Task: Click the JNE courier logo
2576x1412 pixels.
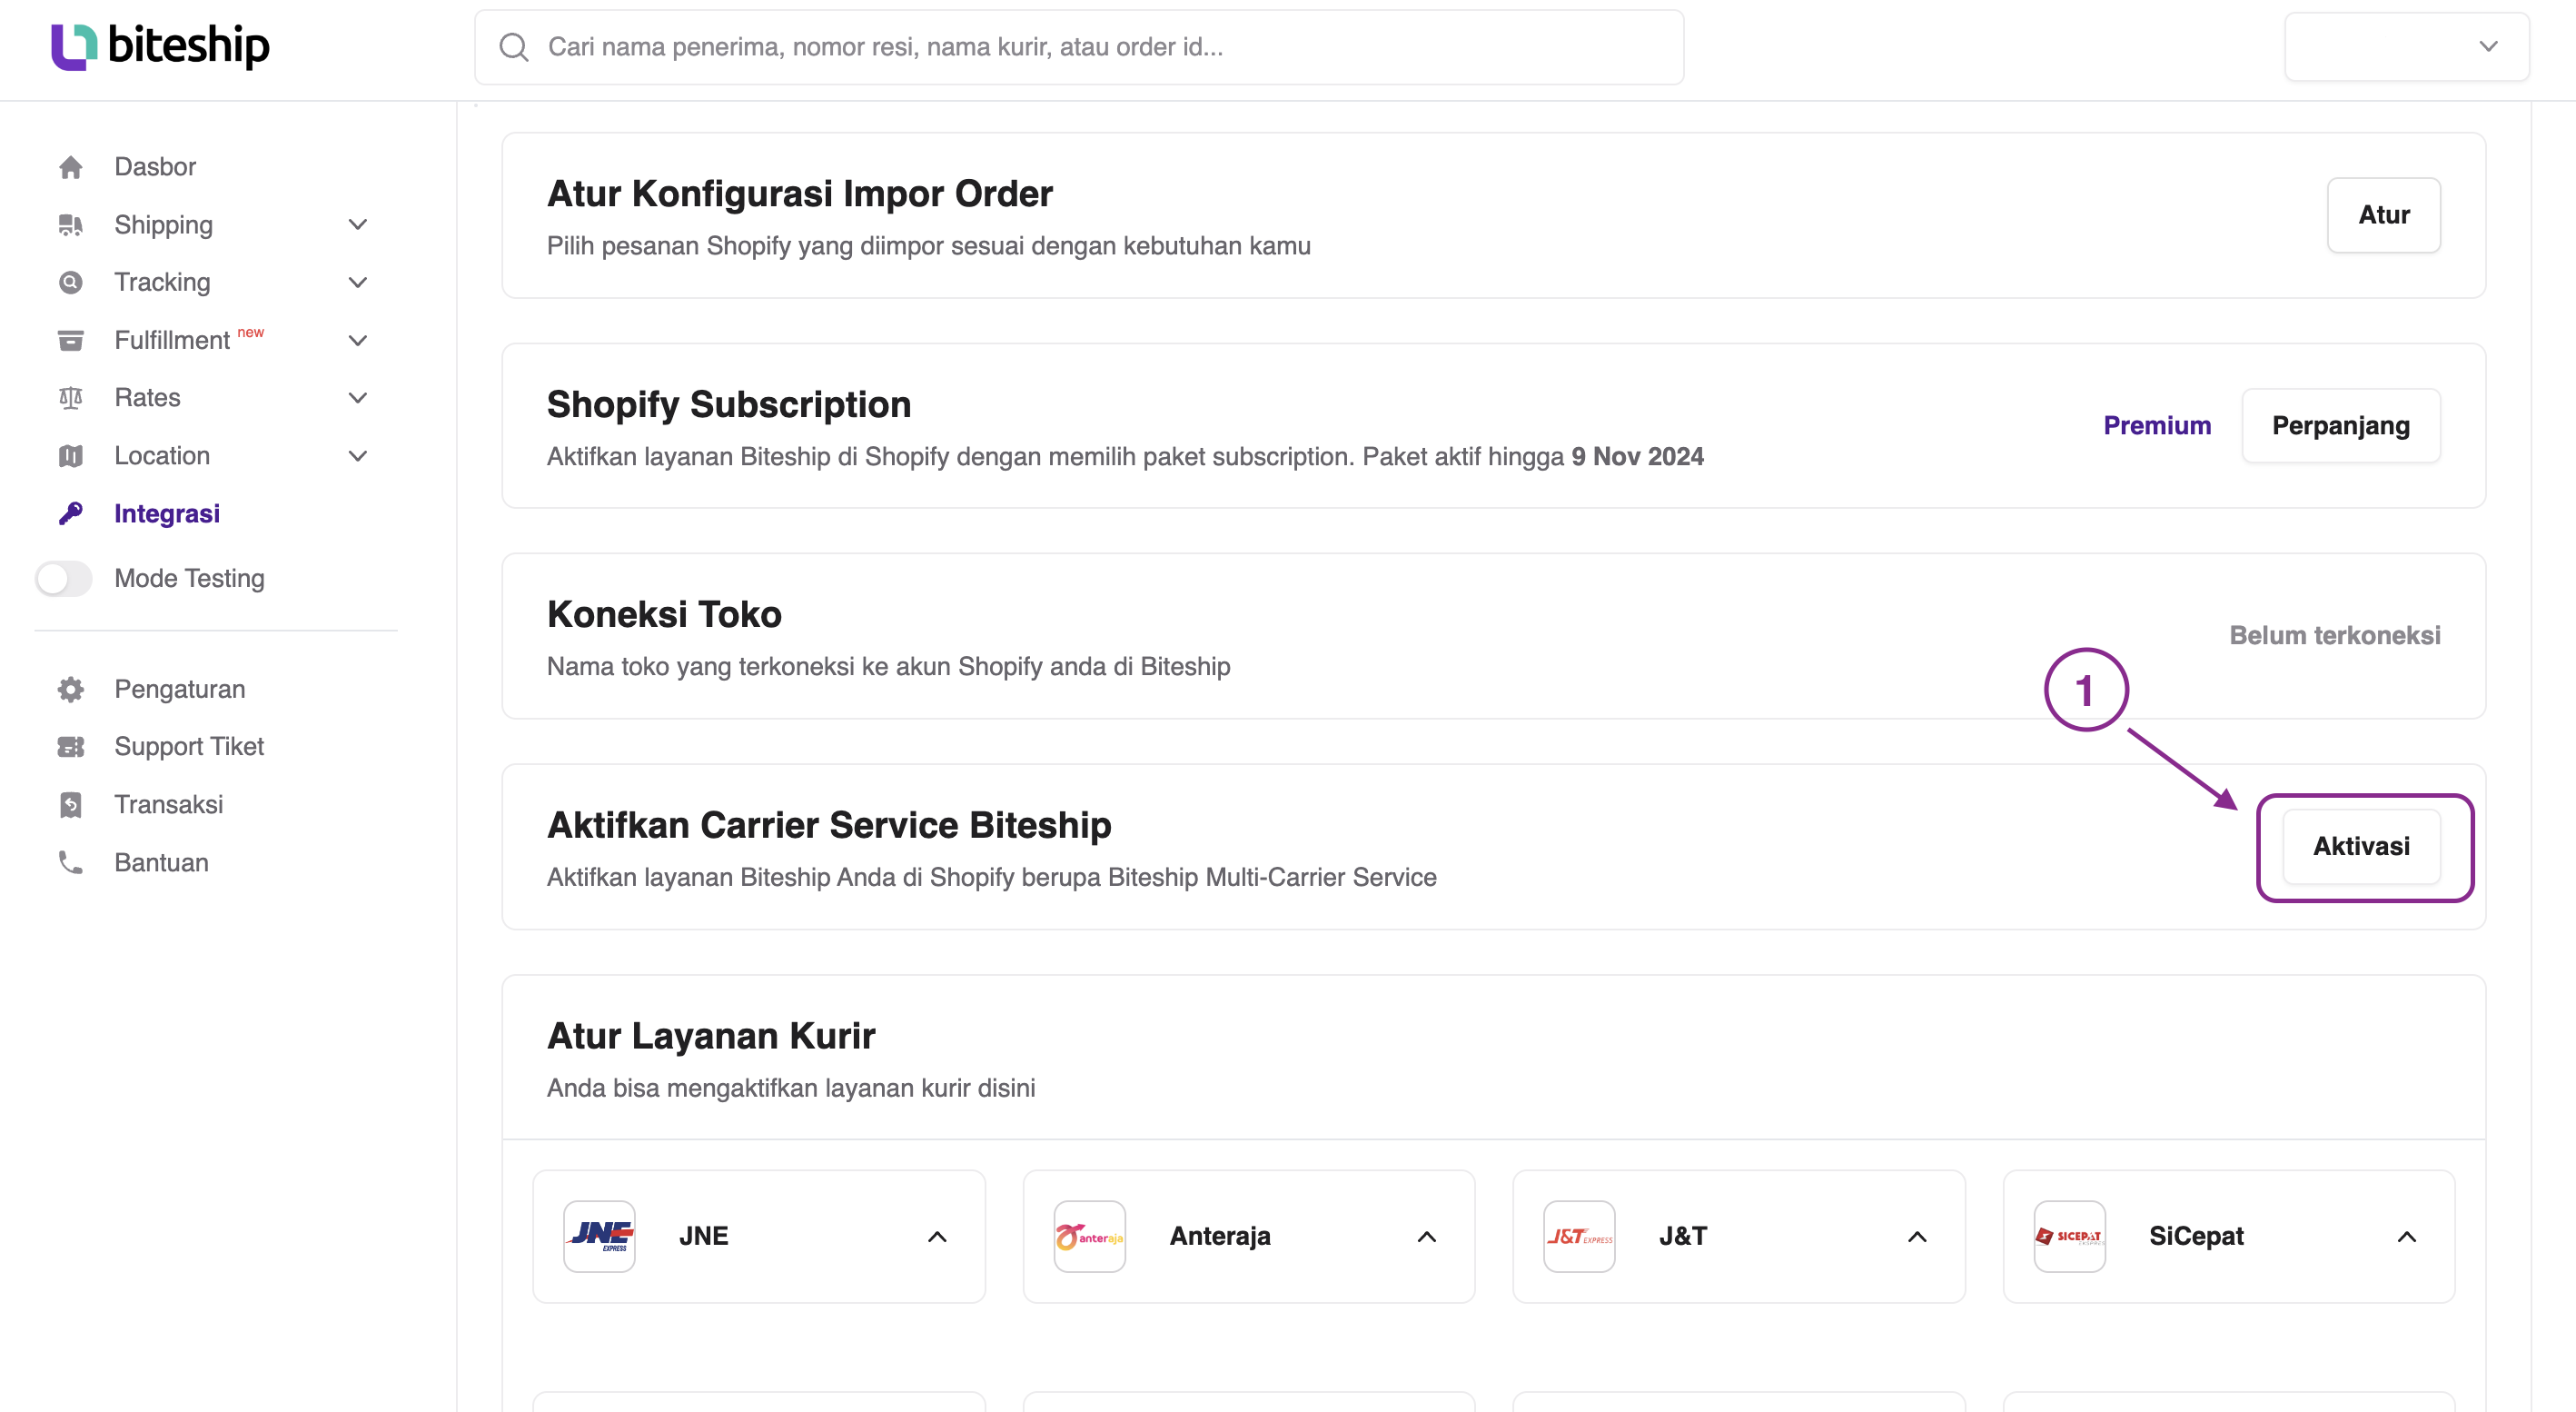Action: (x=599, y=1236)
